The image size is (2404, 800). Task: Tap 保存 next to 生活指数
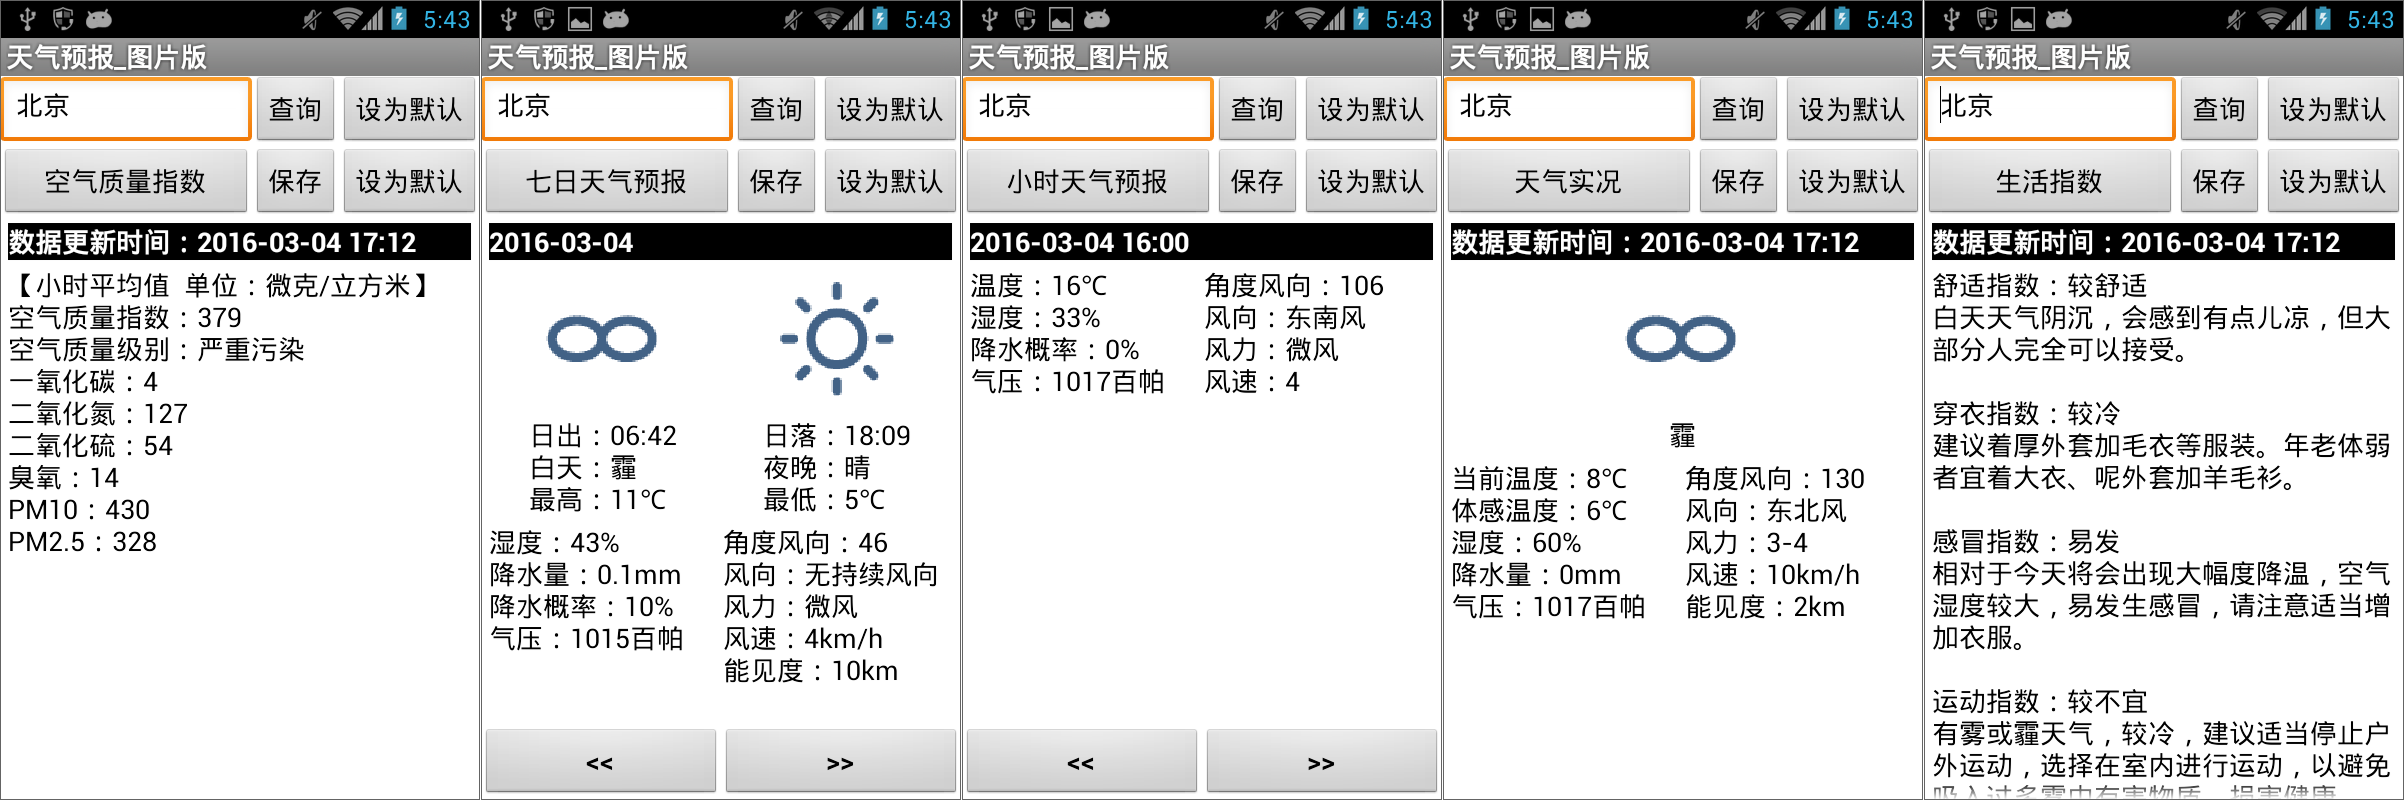[x=2219, y=181]
